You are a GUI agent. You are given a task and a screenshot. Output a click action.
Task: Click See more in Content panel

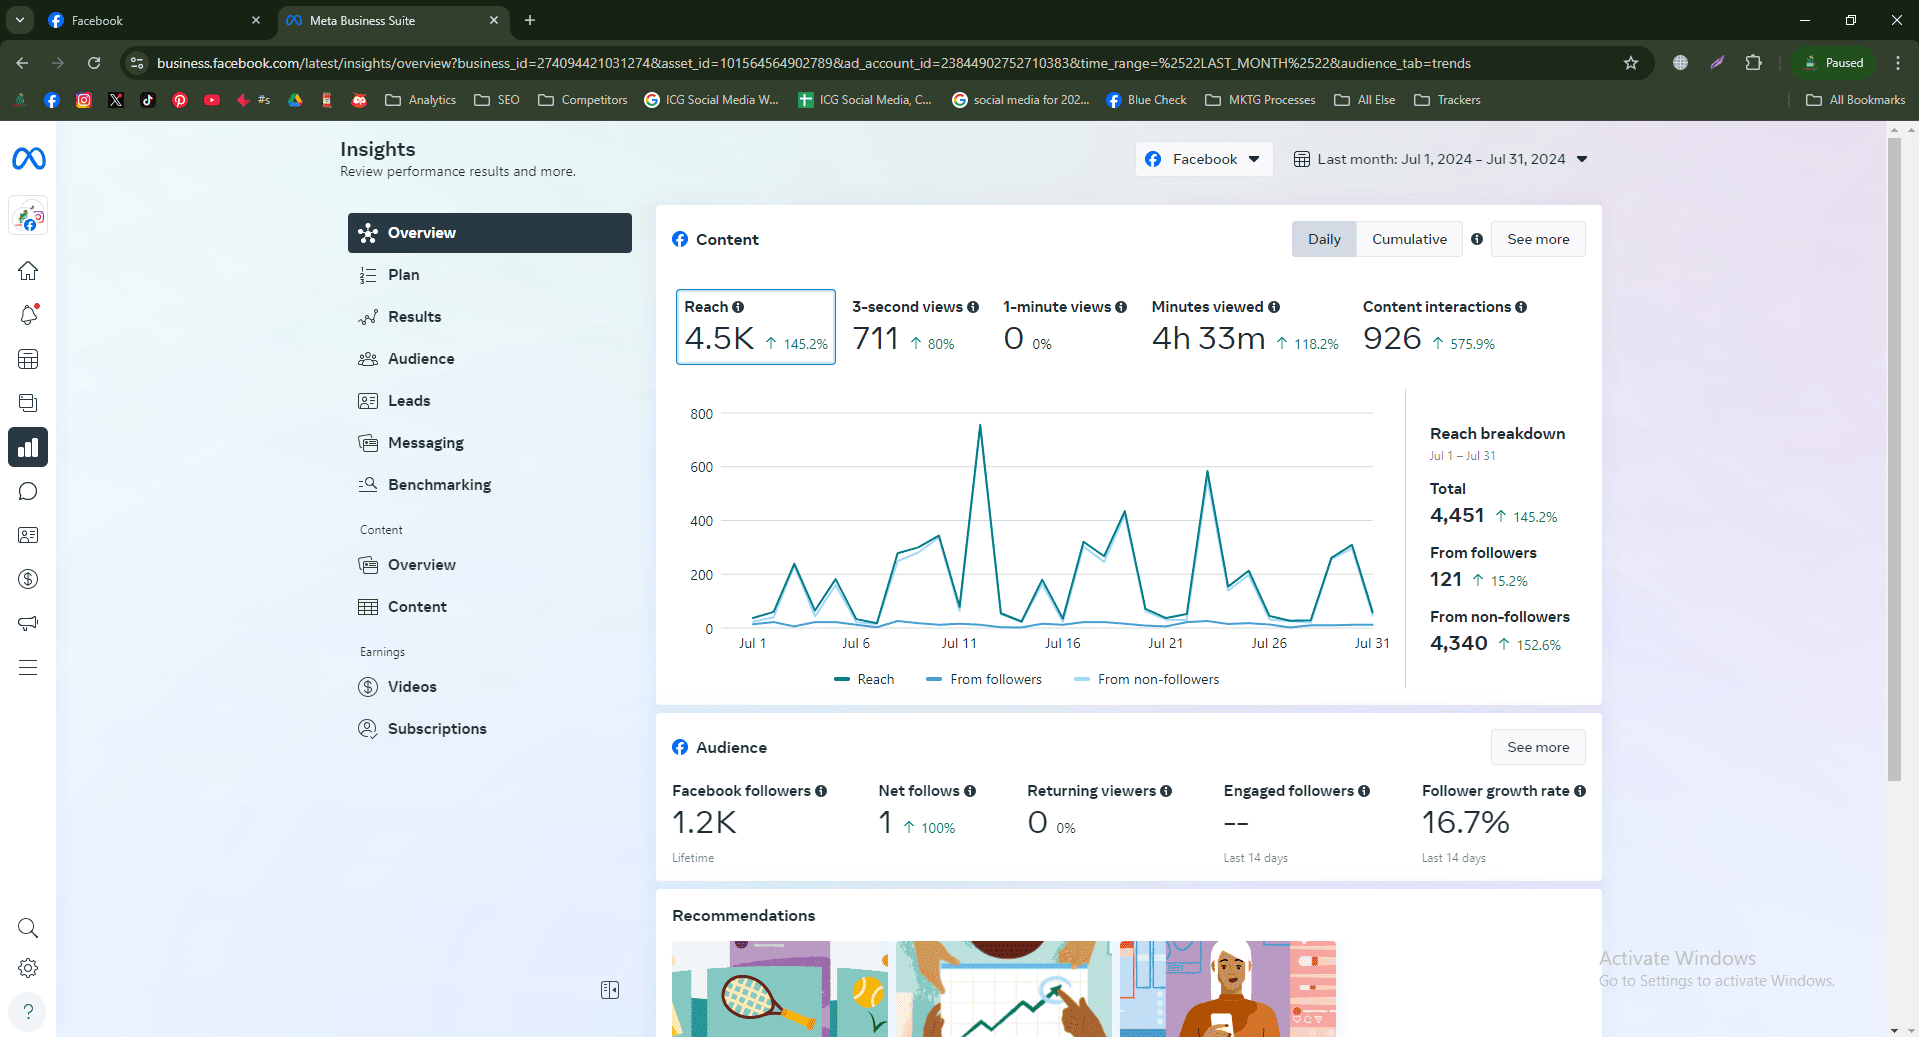[x=1538, y=239]
